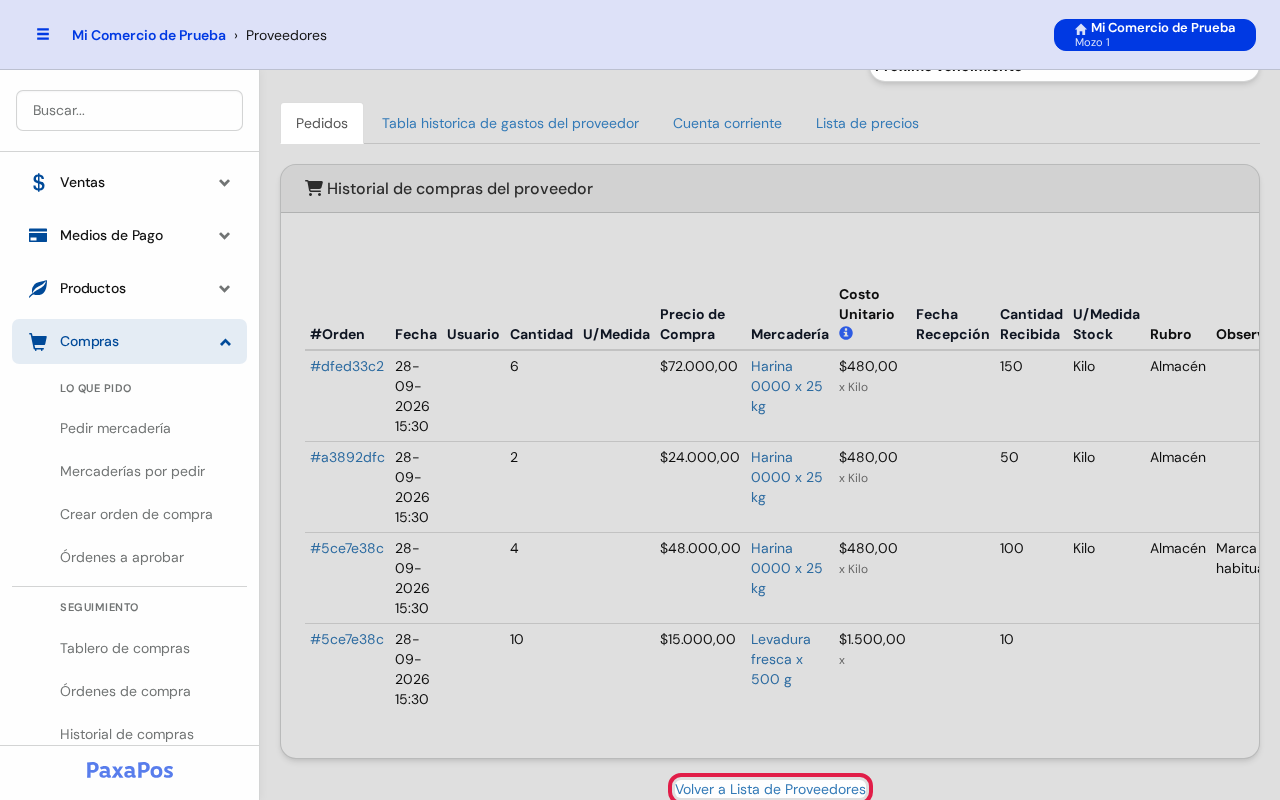Open Historial de compras in sidebar

(127, 734)
